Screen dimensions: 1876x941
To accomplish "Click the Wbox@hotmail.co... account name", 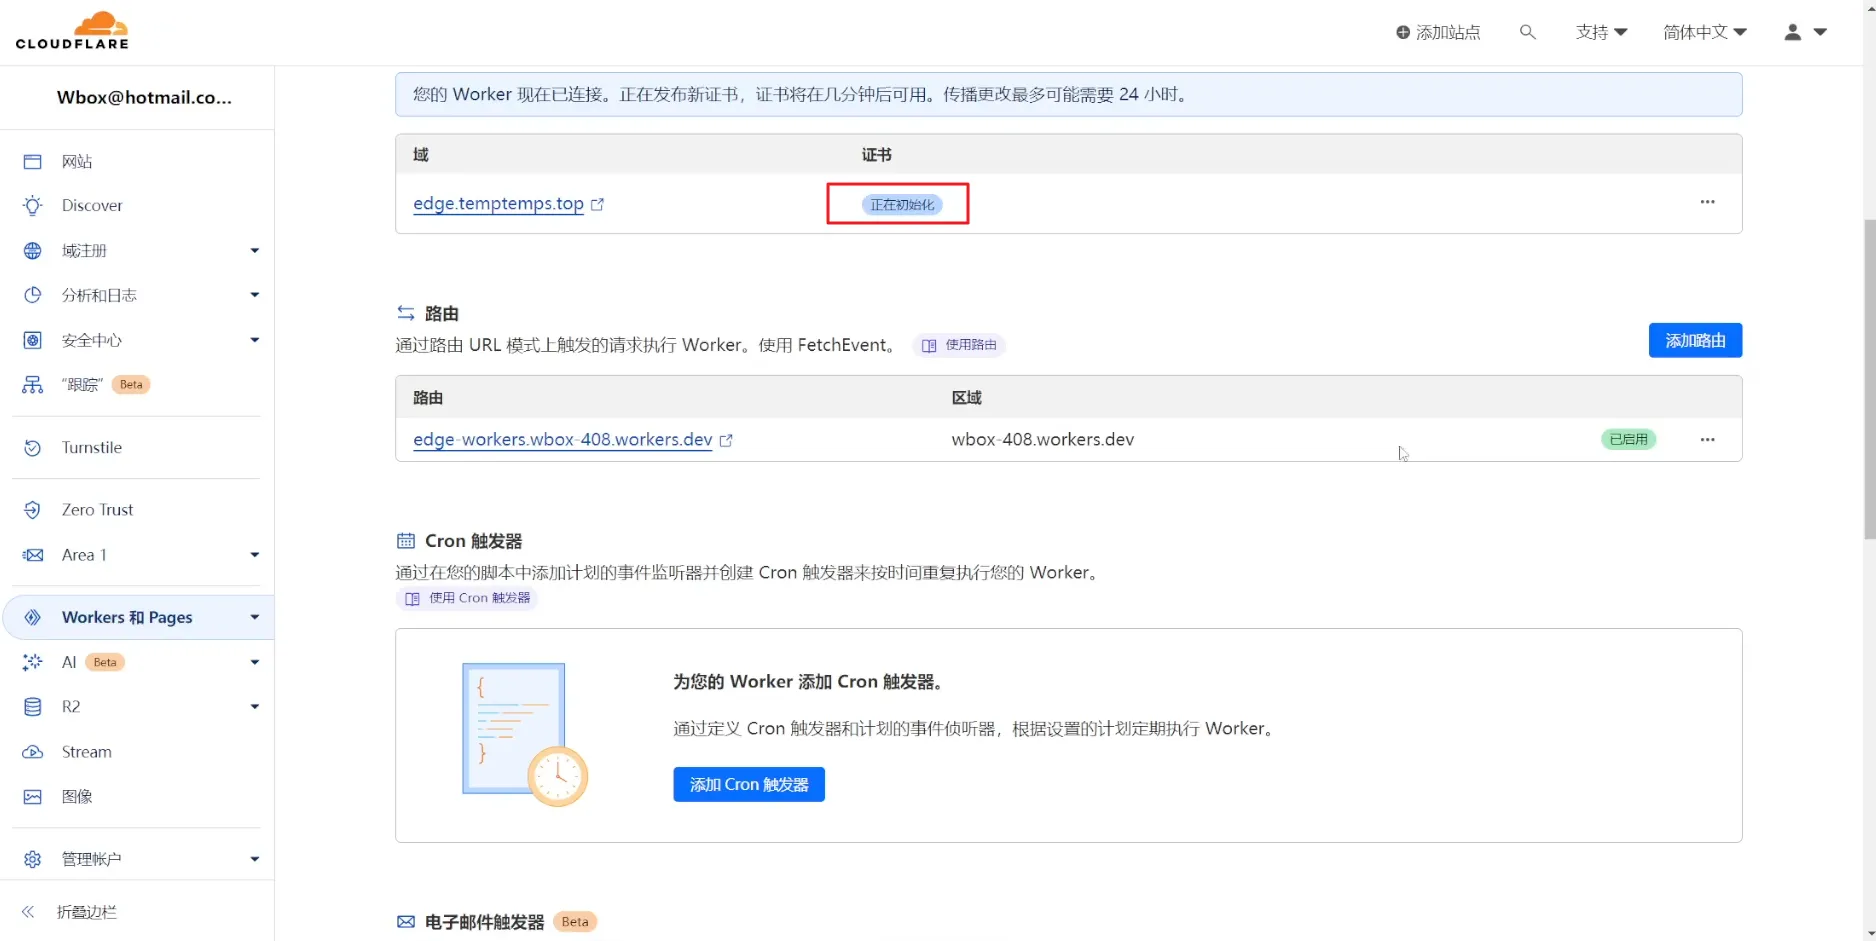I will [144, 98].
